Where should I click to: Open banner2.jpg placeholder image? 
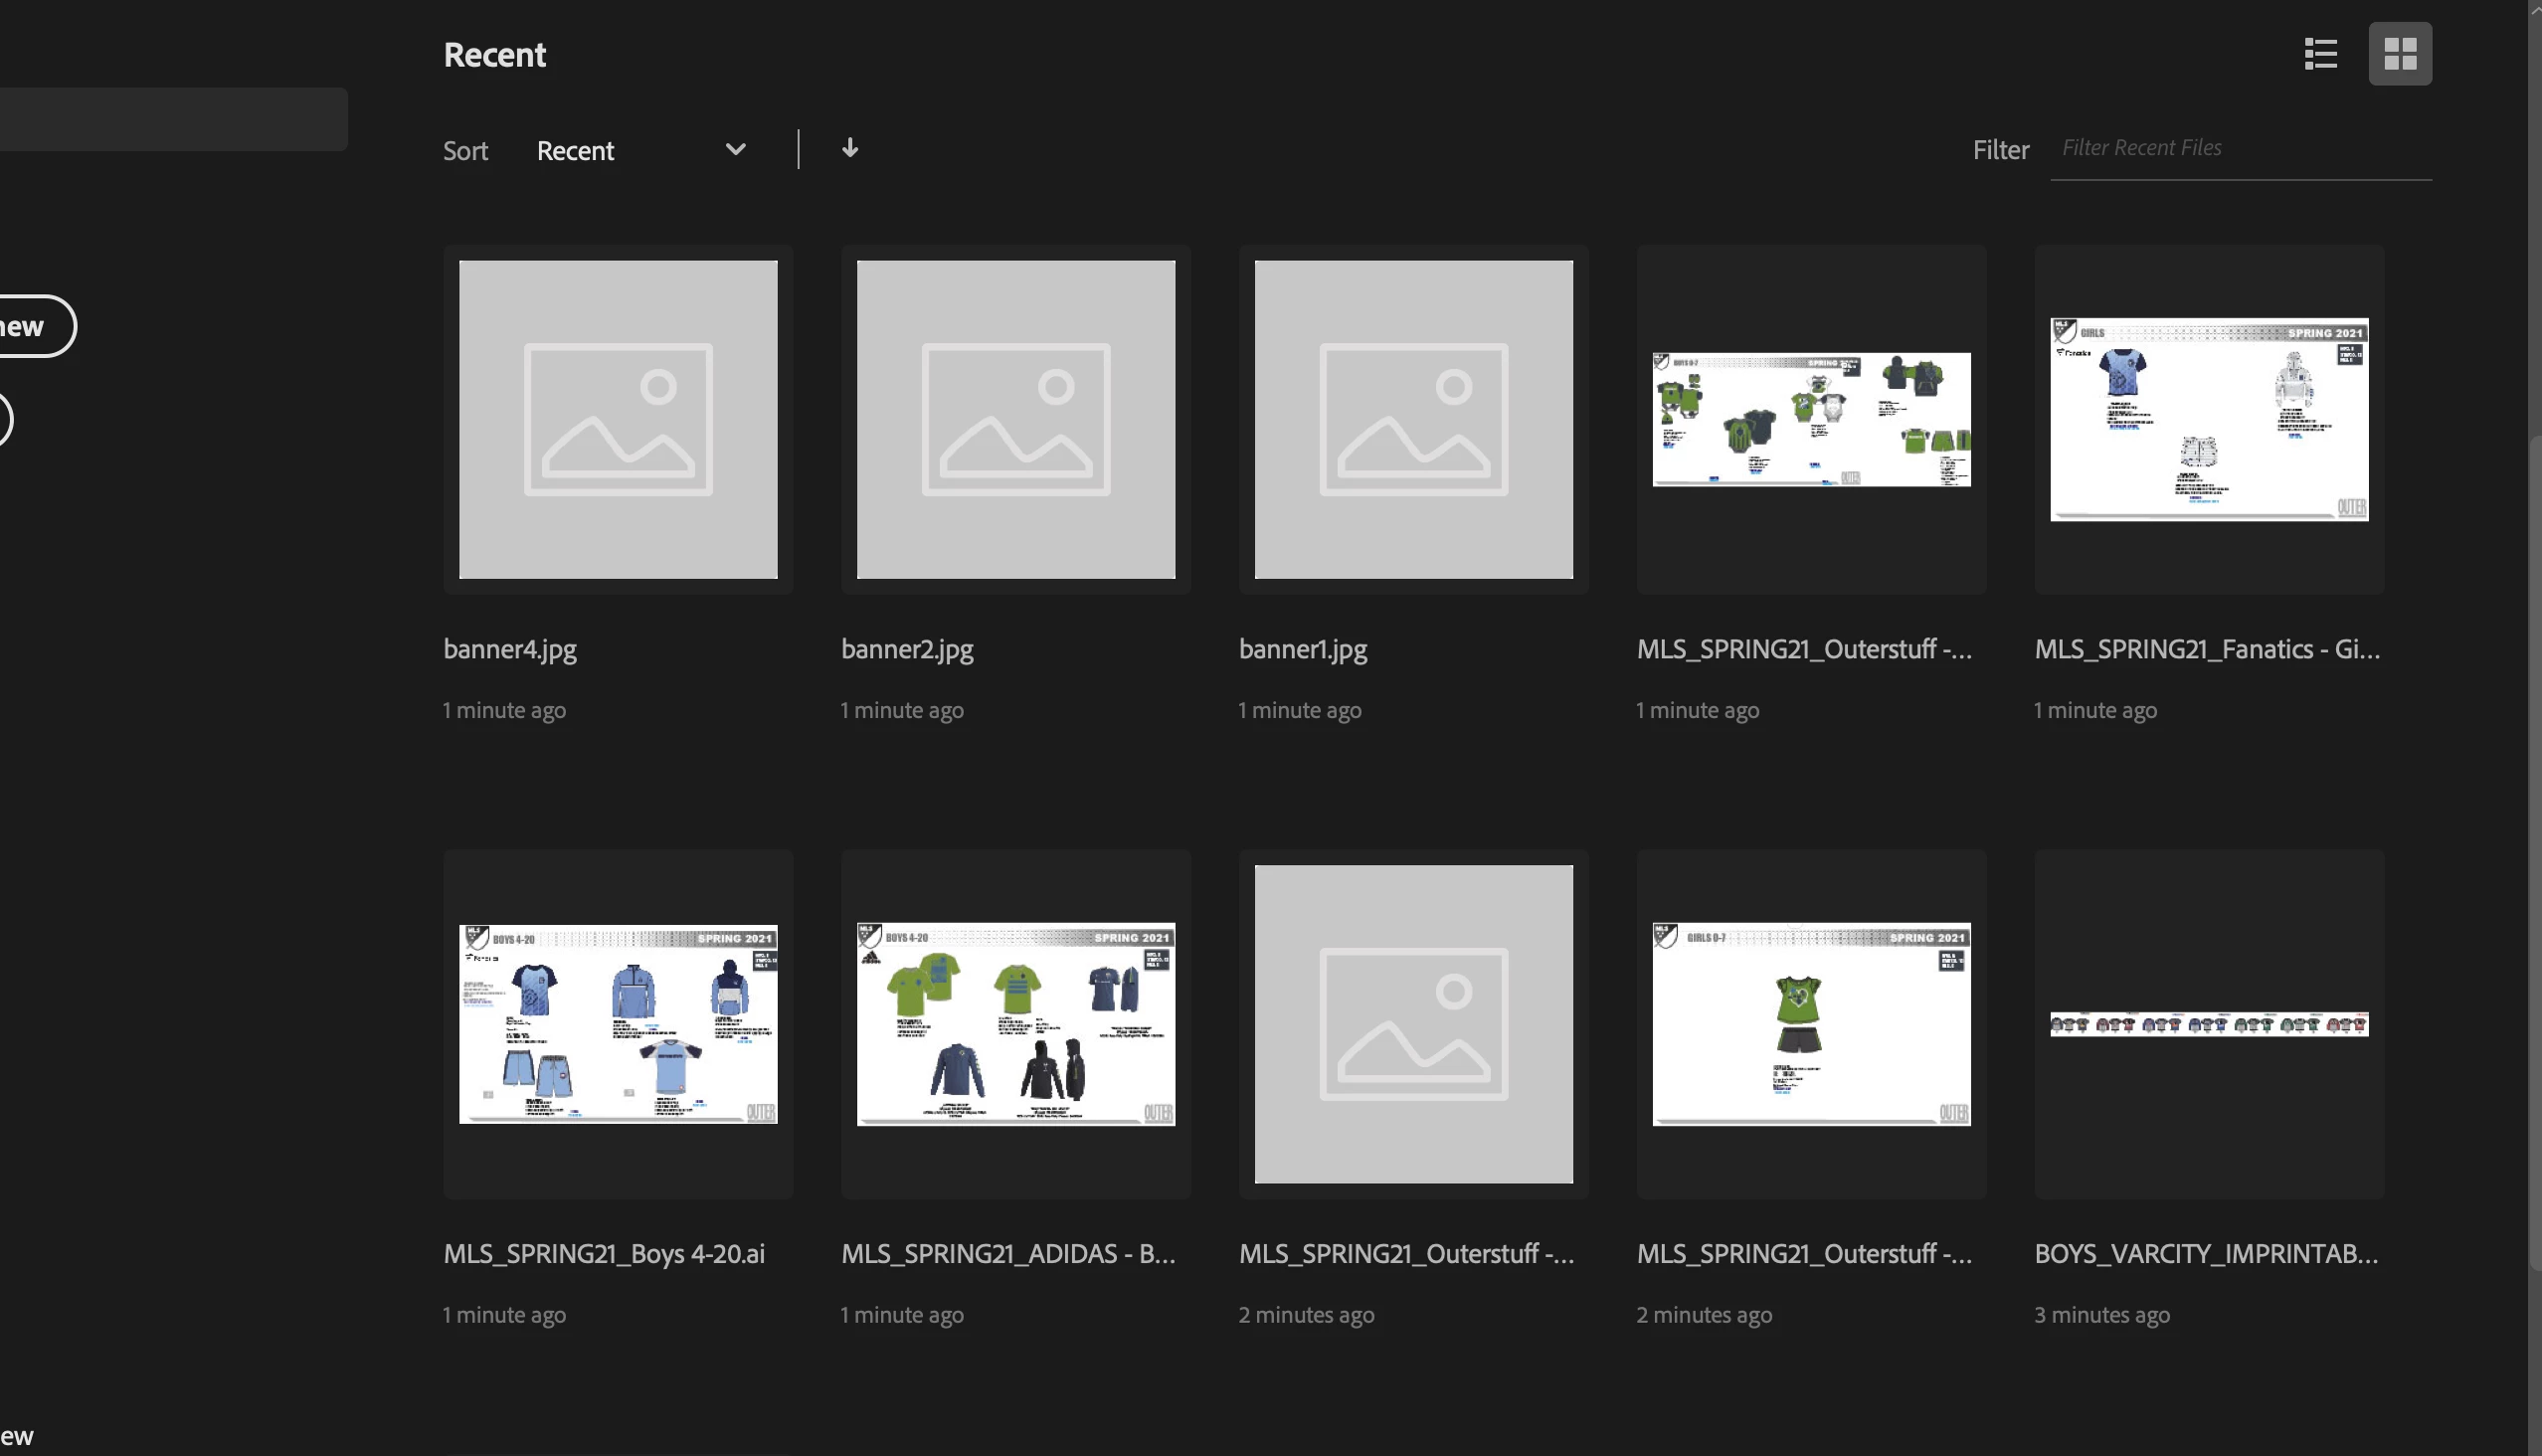[1015, 419]
